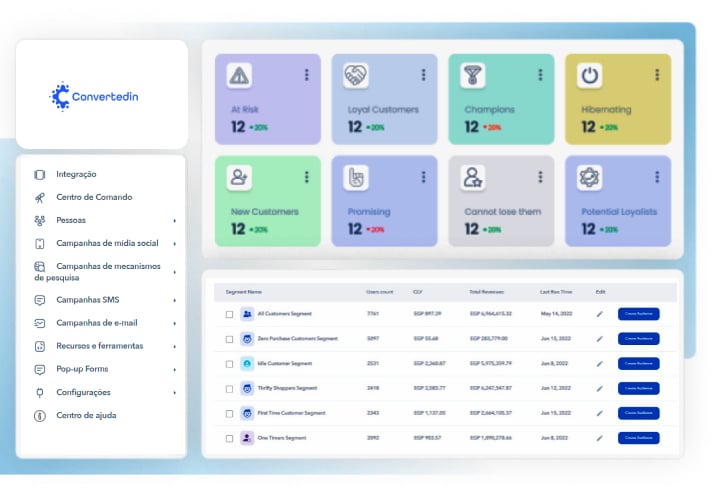Open Integração from the sidebar
723x498 pixels.
coord(76,174)
